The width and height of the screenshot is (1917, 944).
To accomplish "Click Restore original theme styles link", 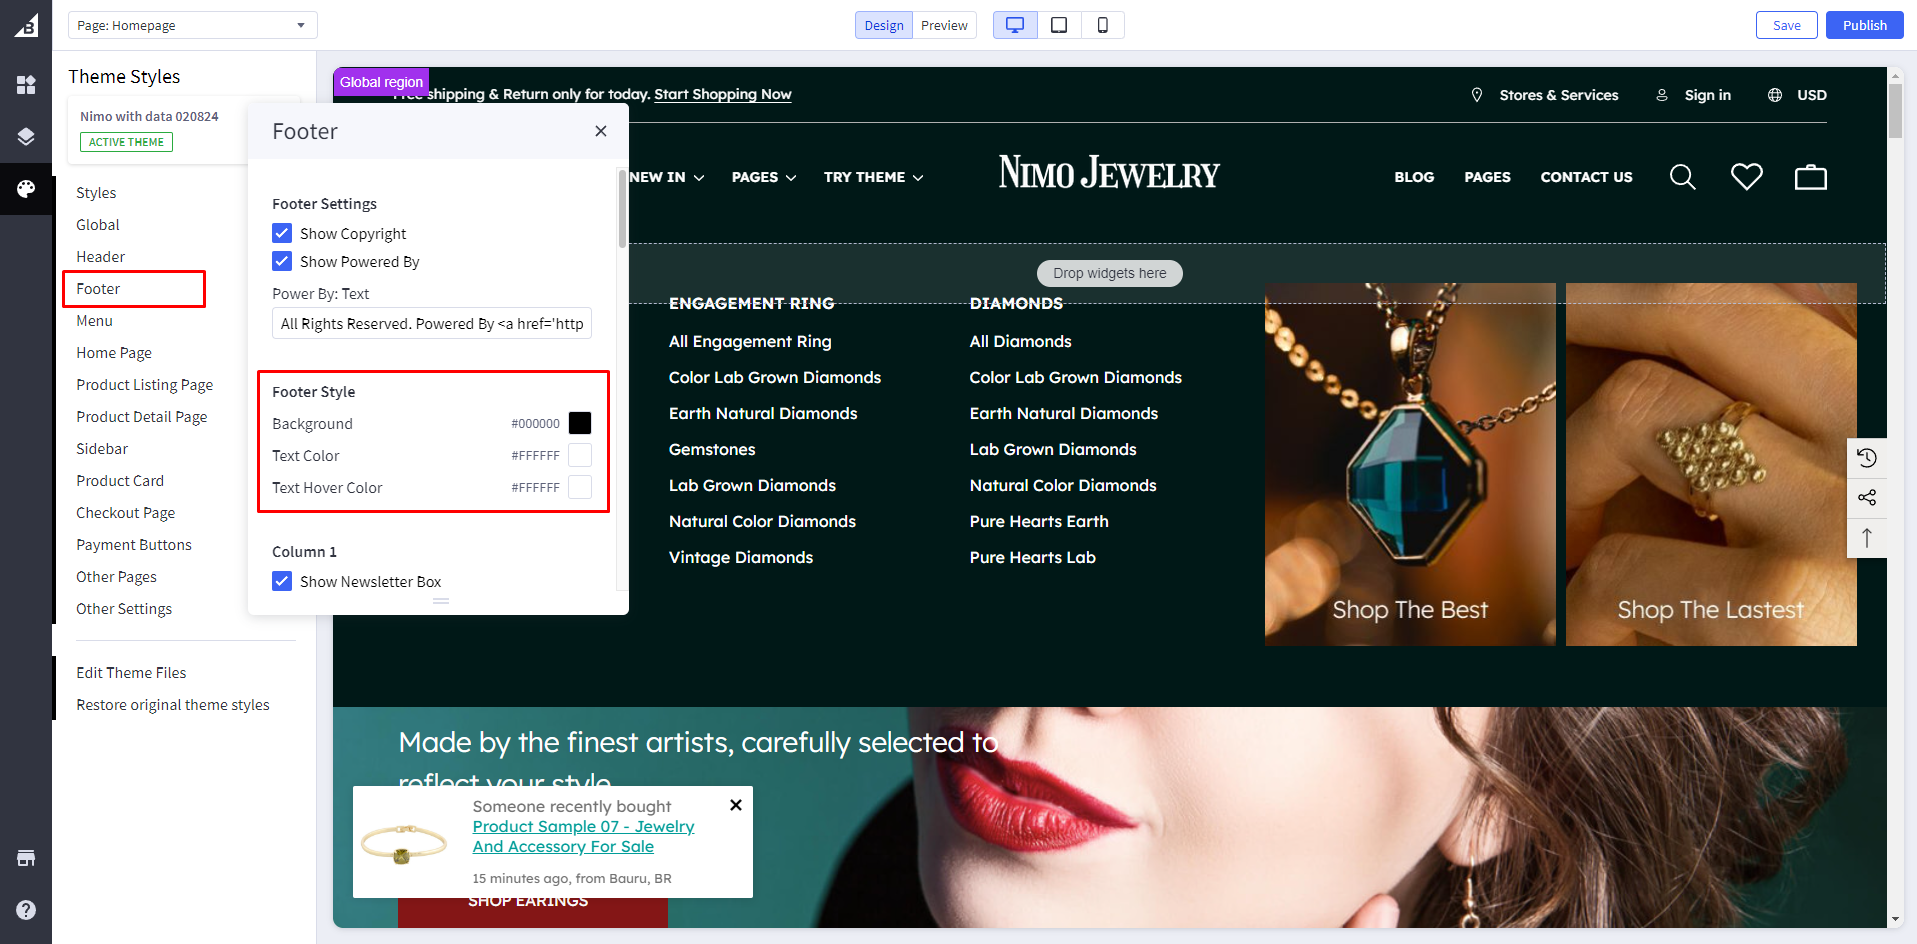I will (173, 705).
